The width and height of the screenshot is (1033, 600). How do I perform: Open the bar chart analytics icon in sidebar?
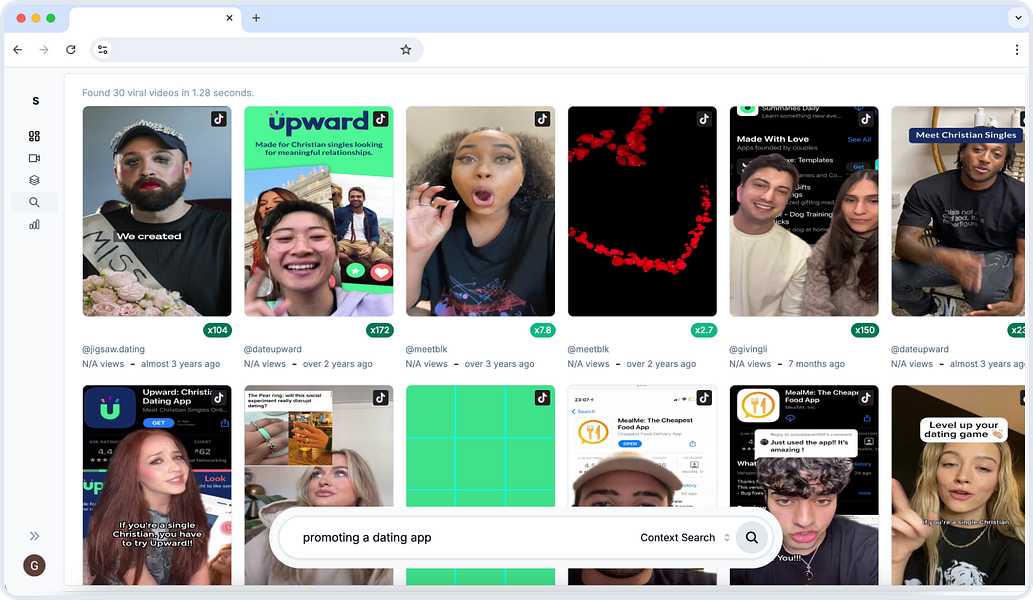pyautogui.click(x=34, y=225)
